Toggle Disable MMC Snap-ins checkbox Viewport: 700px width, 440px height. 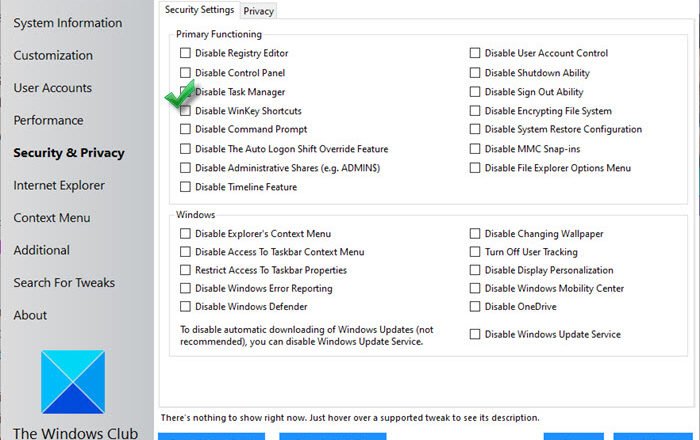coord(475,149)
